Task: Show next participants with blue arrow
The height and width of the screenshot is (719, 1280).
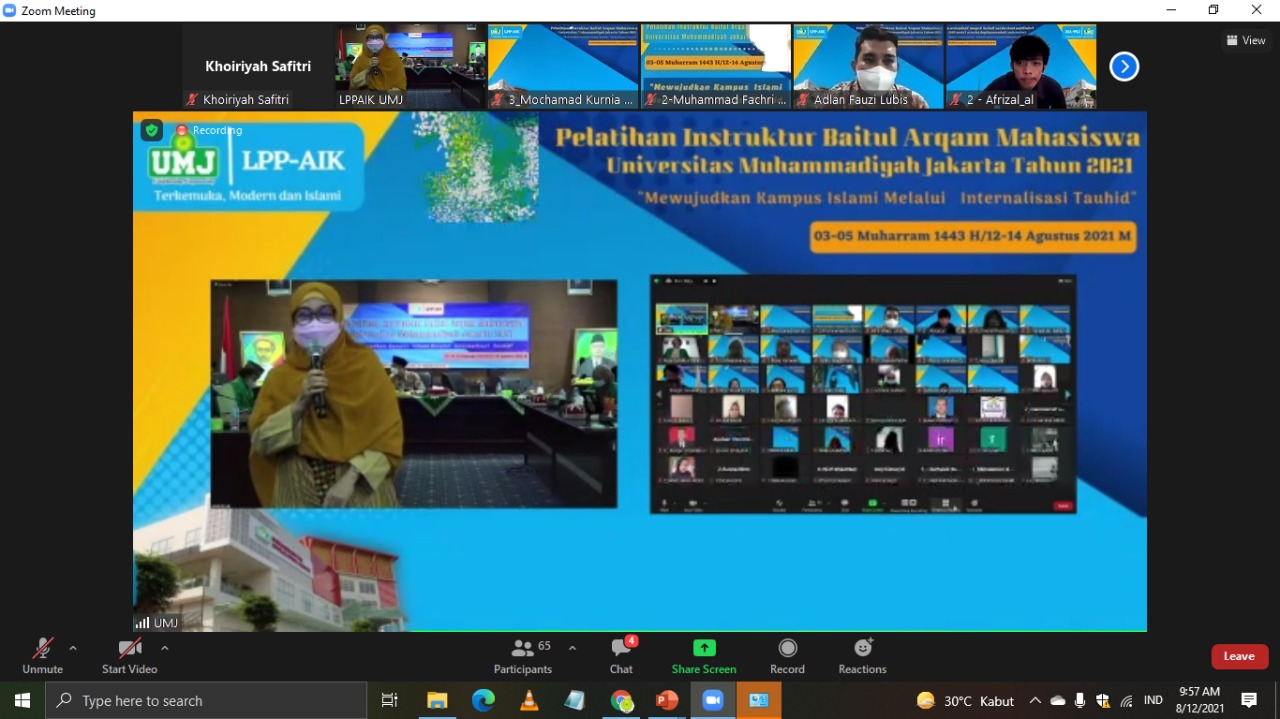Action: click(1124, 67)
